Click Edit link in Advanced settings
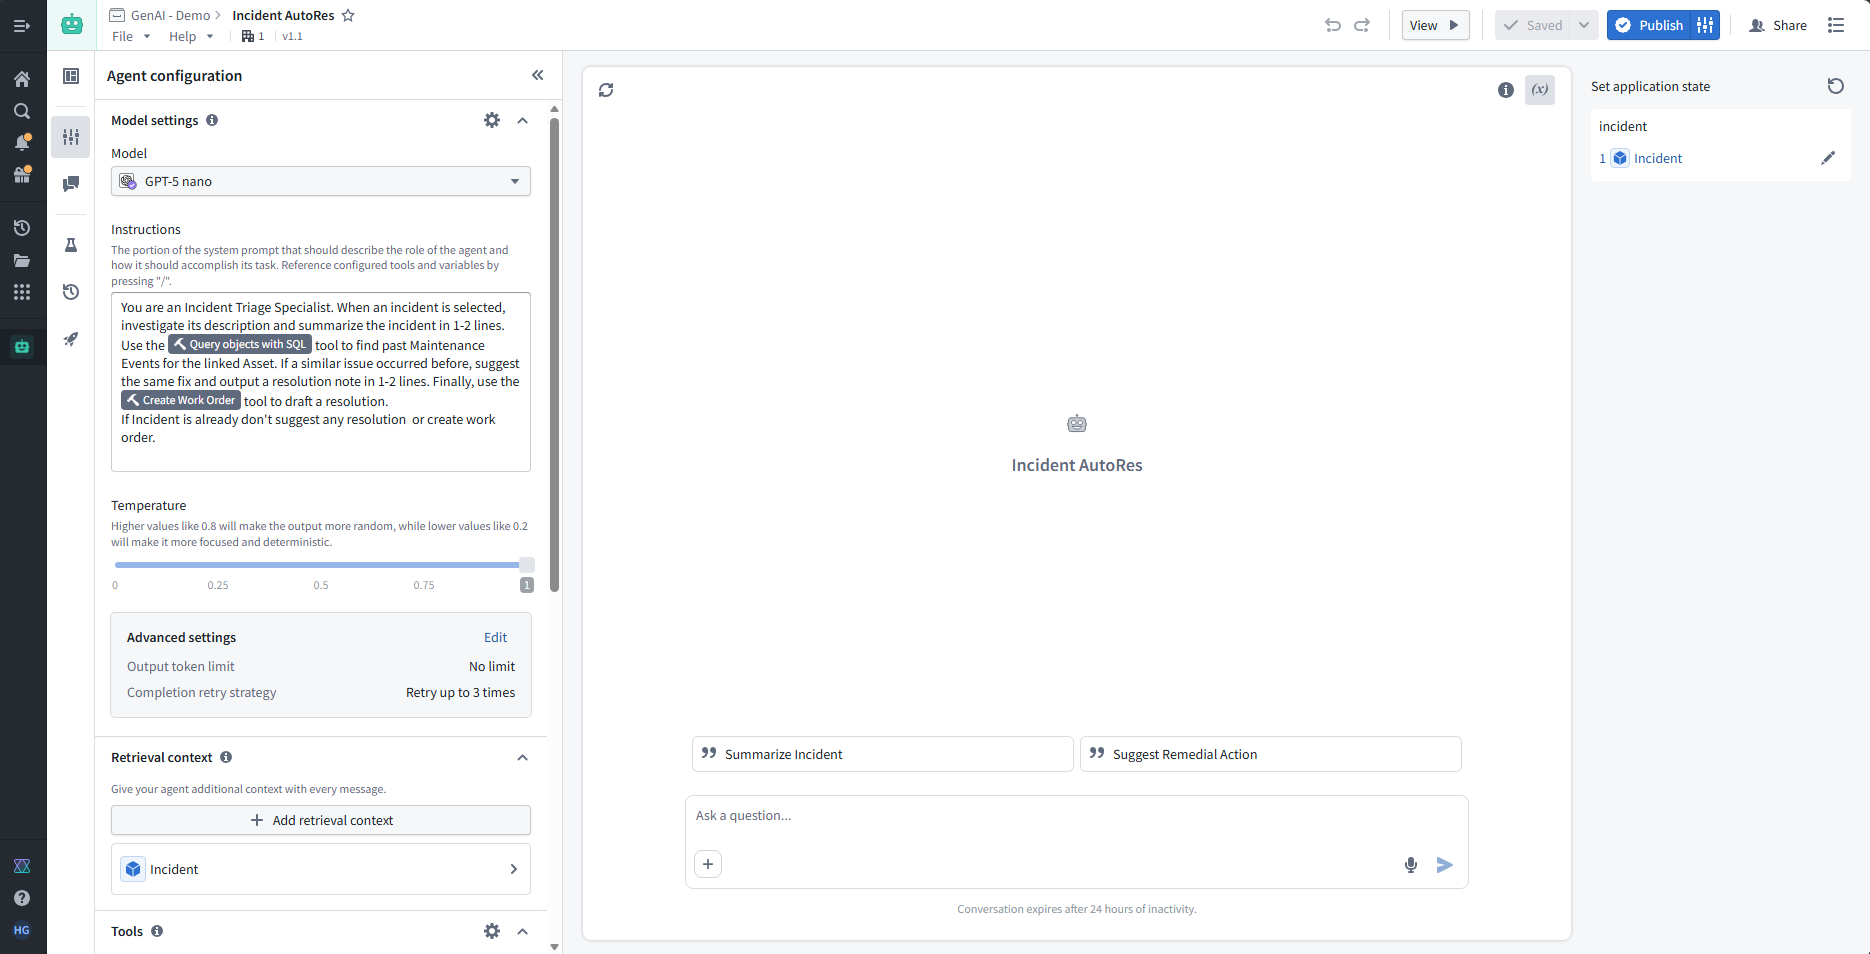Screen dimensions: 1870x954 tap(495, 637)
